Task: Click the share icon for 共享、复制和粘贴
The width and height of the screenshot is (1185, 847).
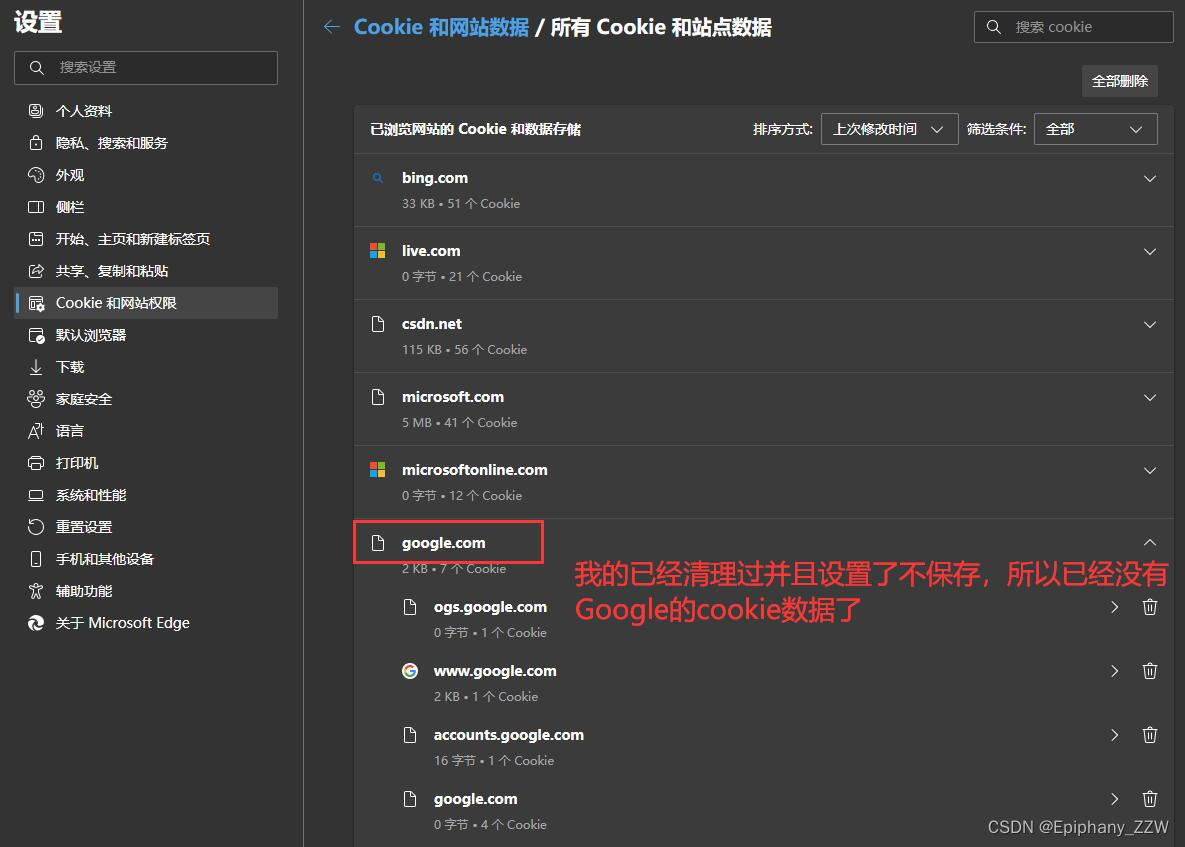Action: [36, 271]
